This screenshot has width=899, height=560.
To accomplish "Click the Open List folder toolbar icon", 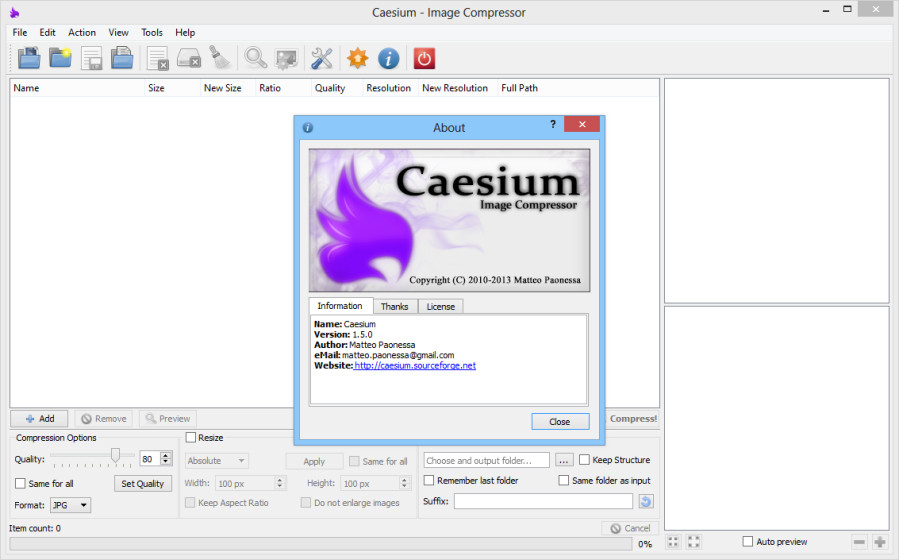I will tap(122, 58).
